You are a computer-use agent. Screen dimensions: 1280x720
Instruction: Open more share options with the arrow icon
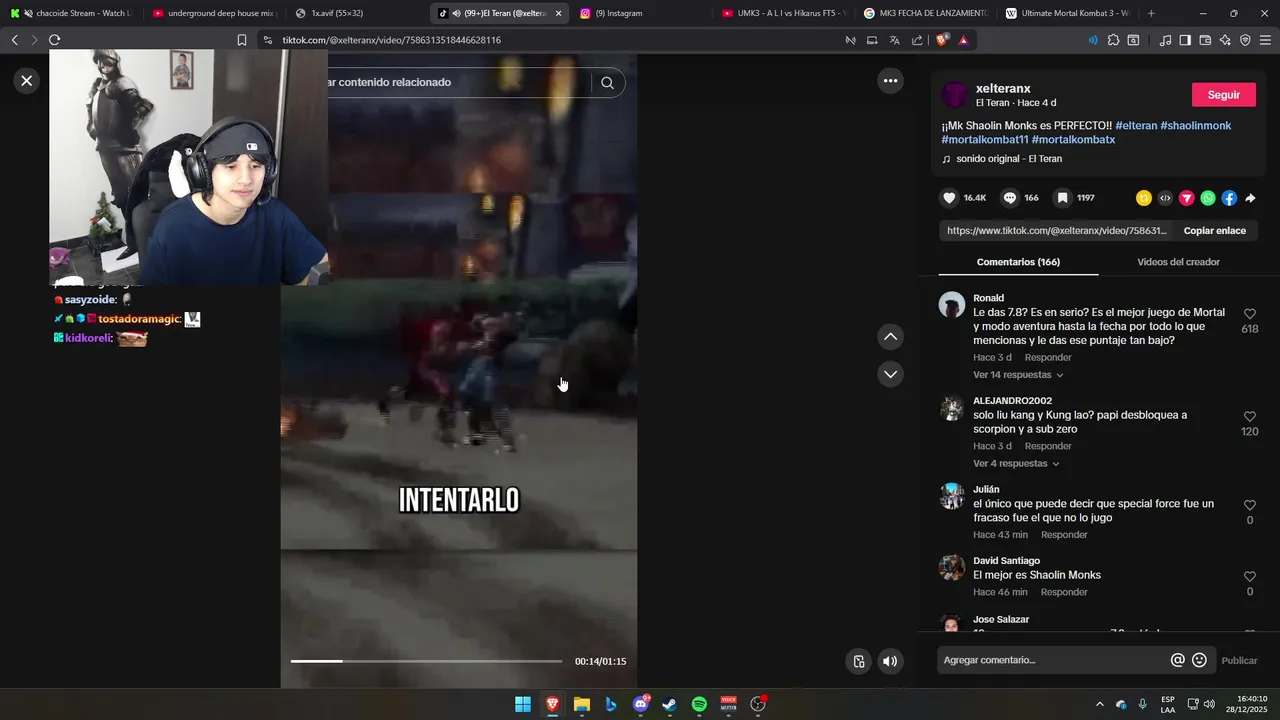click(x=1250, y=198)
